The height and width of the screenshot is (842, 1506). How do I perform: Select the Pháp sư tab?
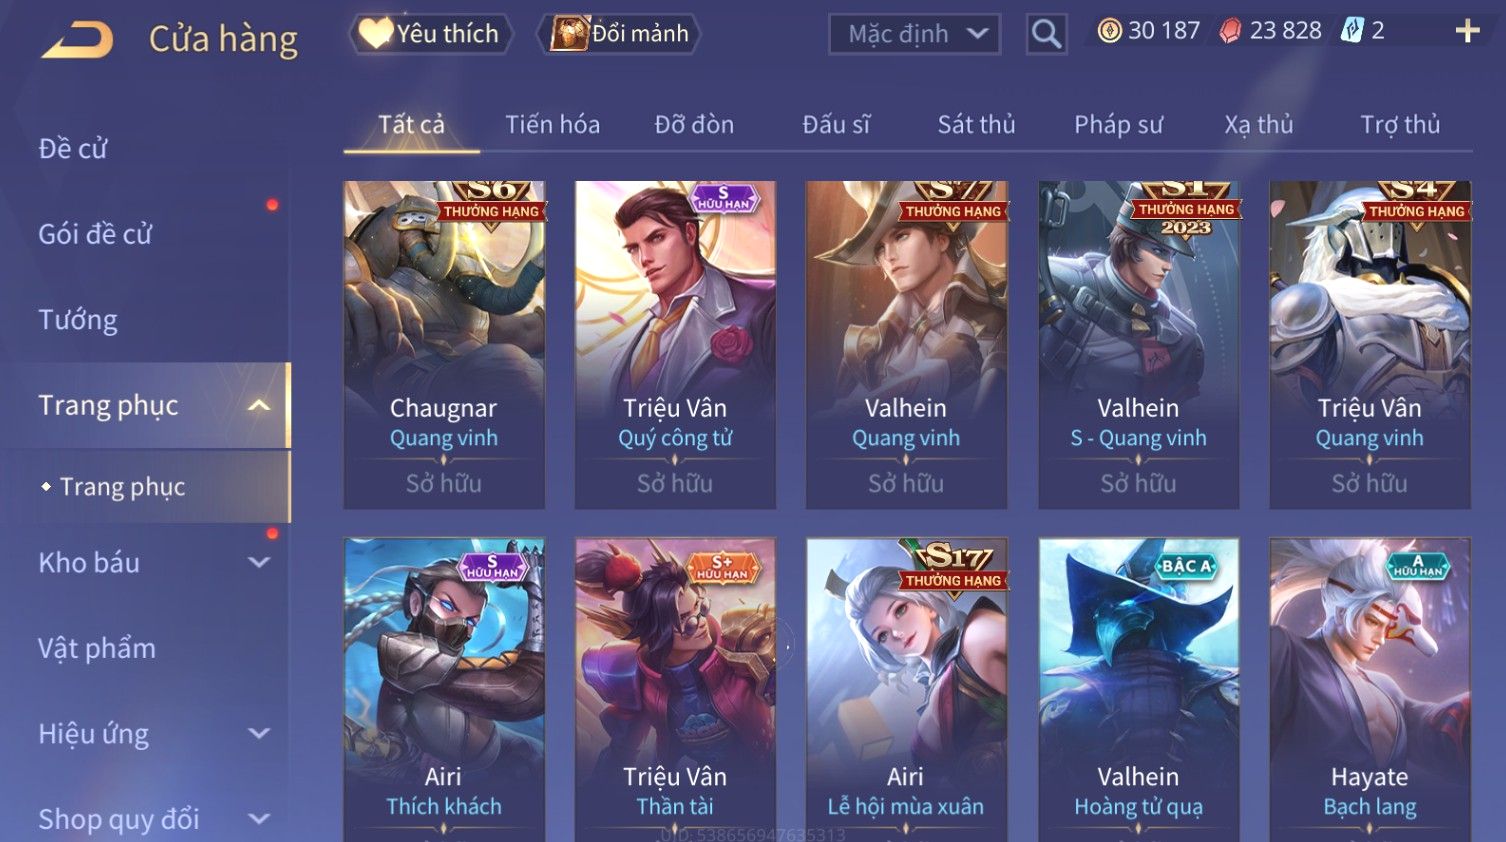(x=1118, y=124)
